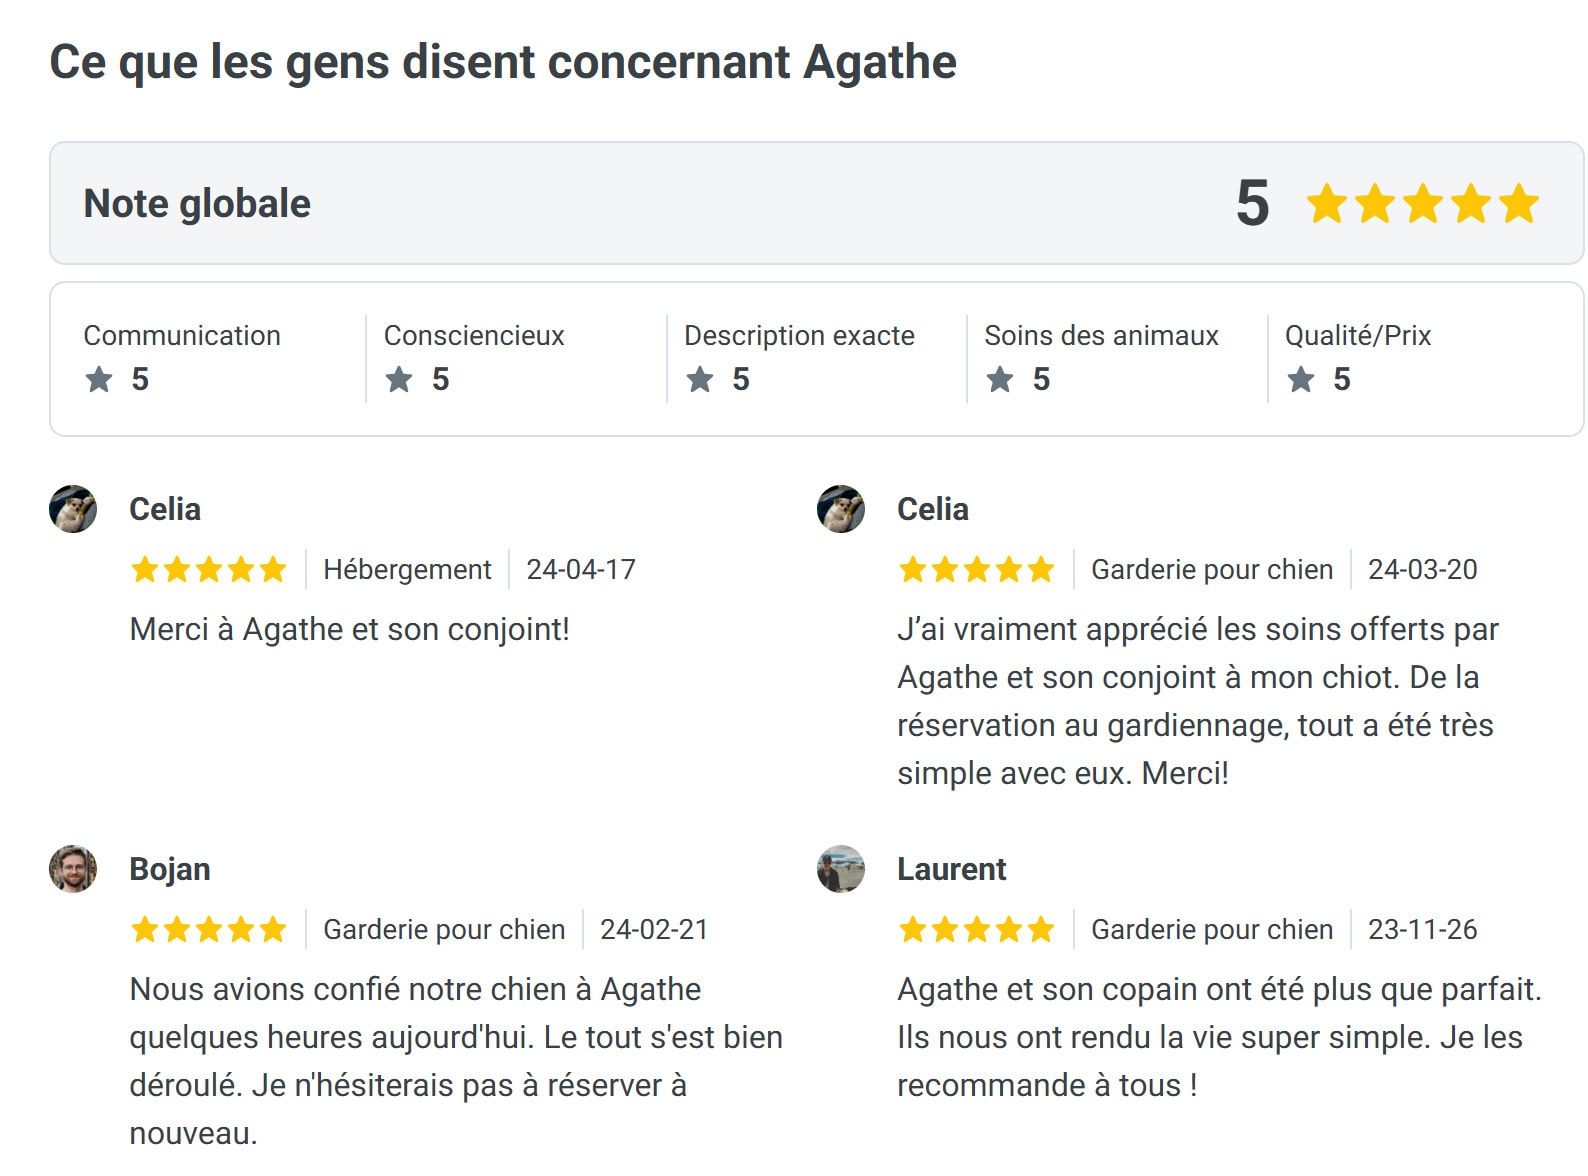Click the reviewer name Laurent
1588x1176 pixels.
tap(951, 869)
